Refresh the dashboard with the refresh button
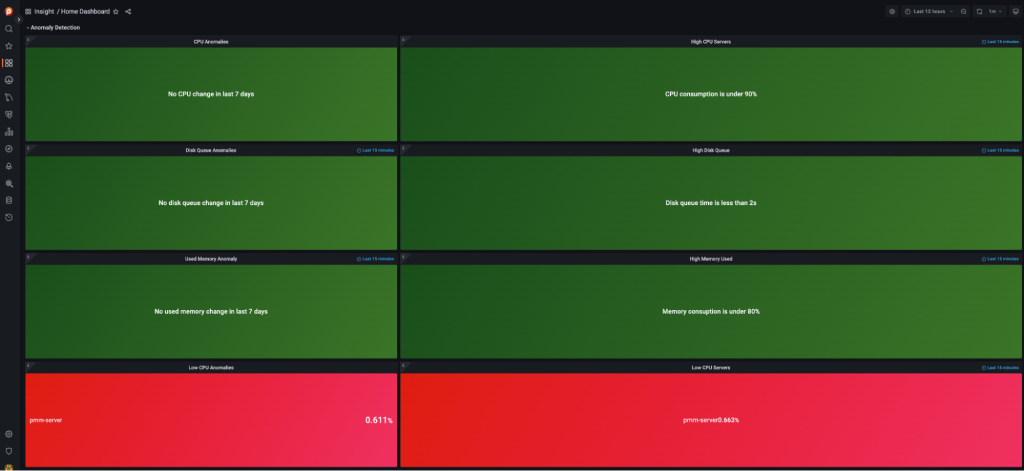This screenshot has height=471, width=1024. pyautogui.click(x=979, y=11)
